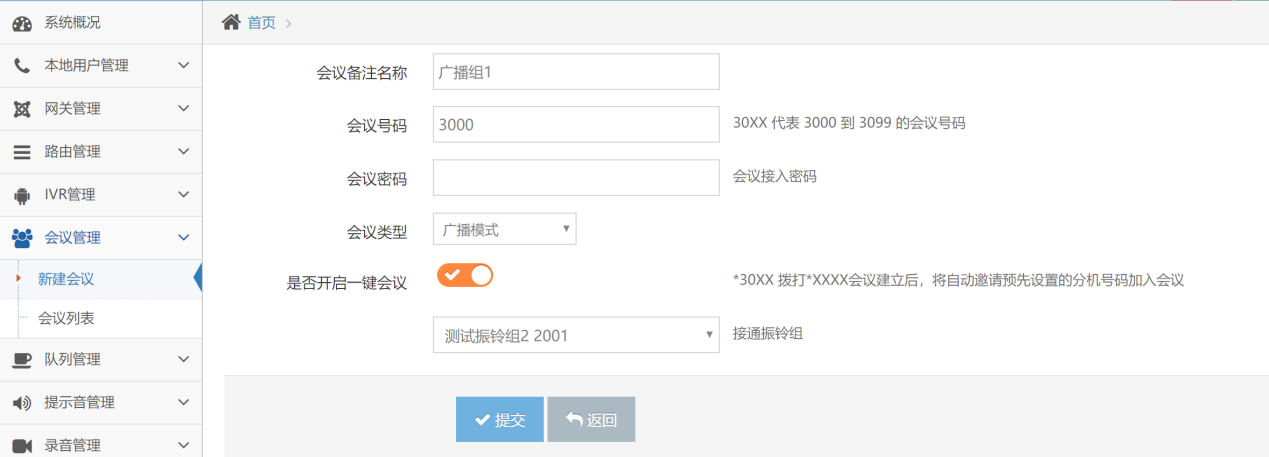Collapse the 会议管理 menu chevron

(x=183, y=238)
